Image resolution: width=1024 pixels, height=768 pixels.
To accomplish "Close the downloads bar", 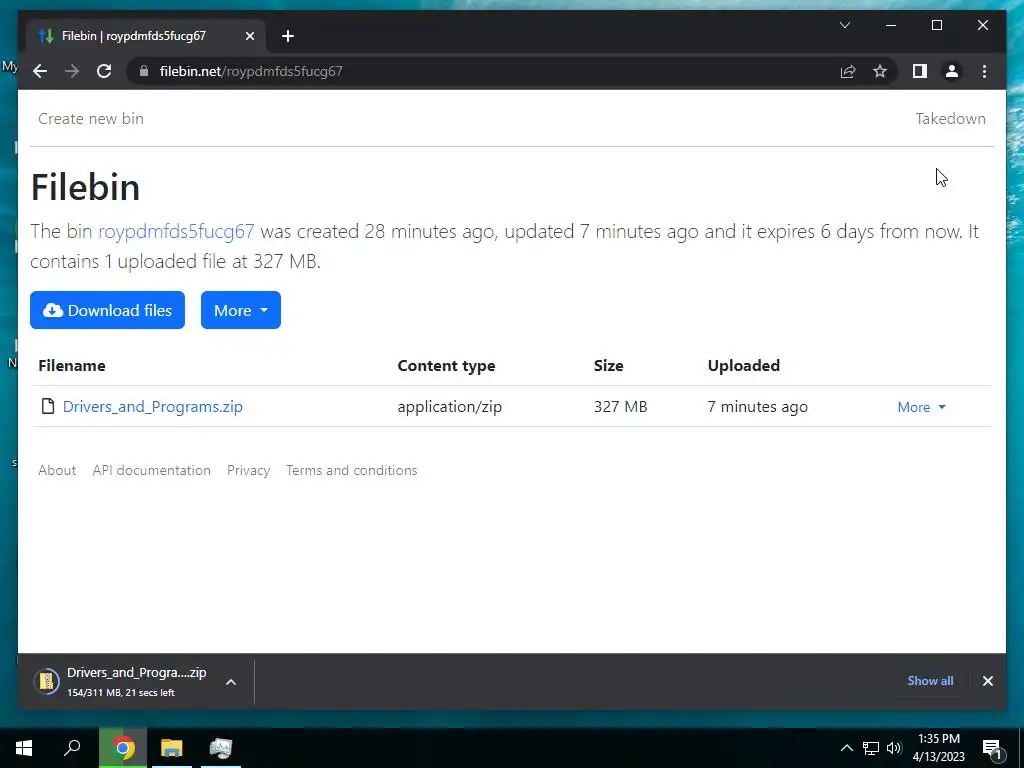I will point(987,681).
